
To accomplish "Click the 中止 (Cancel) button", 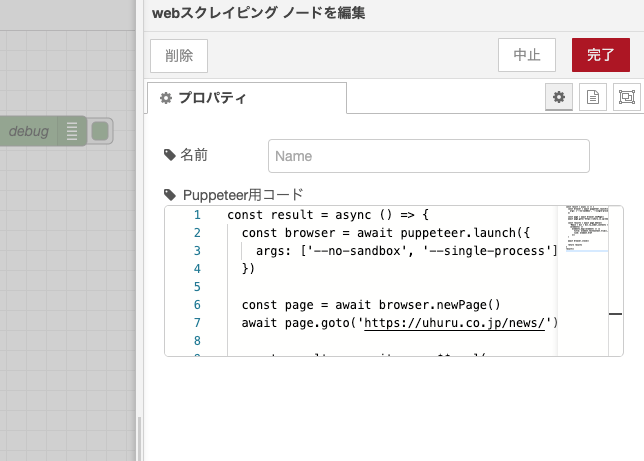I will click(527, 55).
